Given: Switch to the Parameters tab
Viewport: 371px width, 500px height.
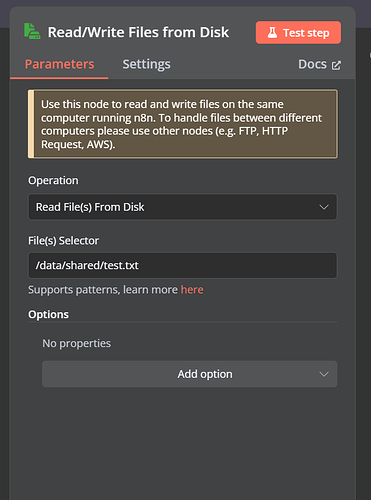Looking at the screenshot, I should click(x=59, y=64).
